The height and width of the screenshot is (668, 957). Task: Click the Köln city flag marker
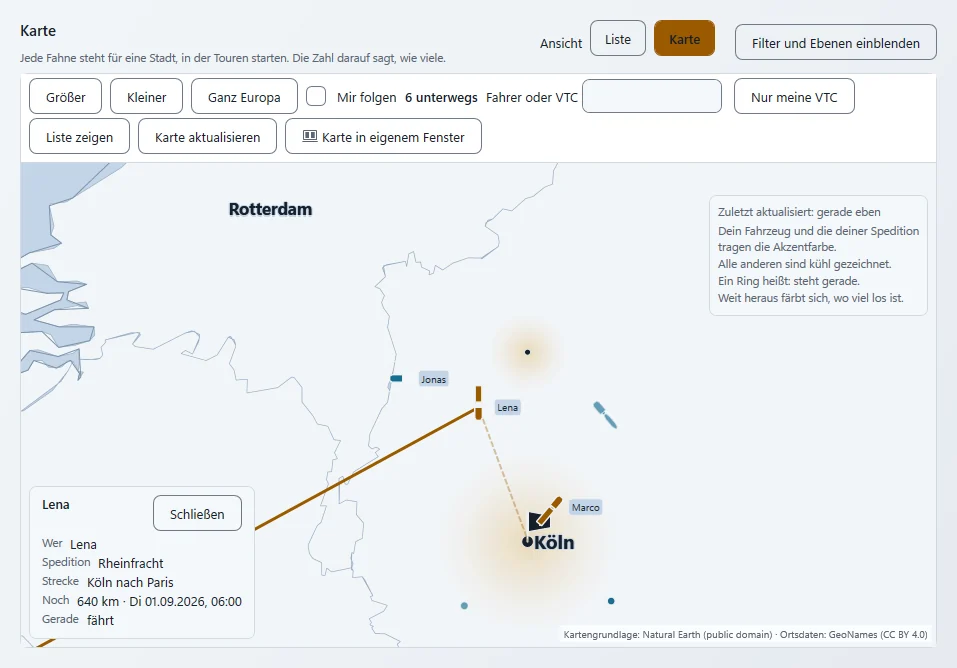[540, 520]
